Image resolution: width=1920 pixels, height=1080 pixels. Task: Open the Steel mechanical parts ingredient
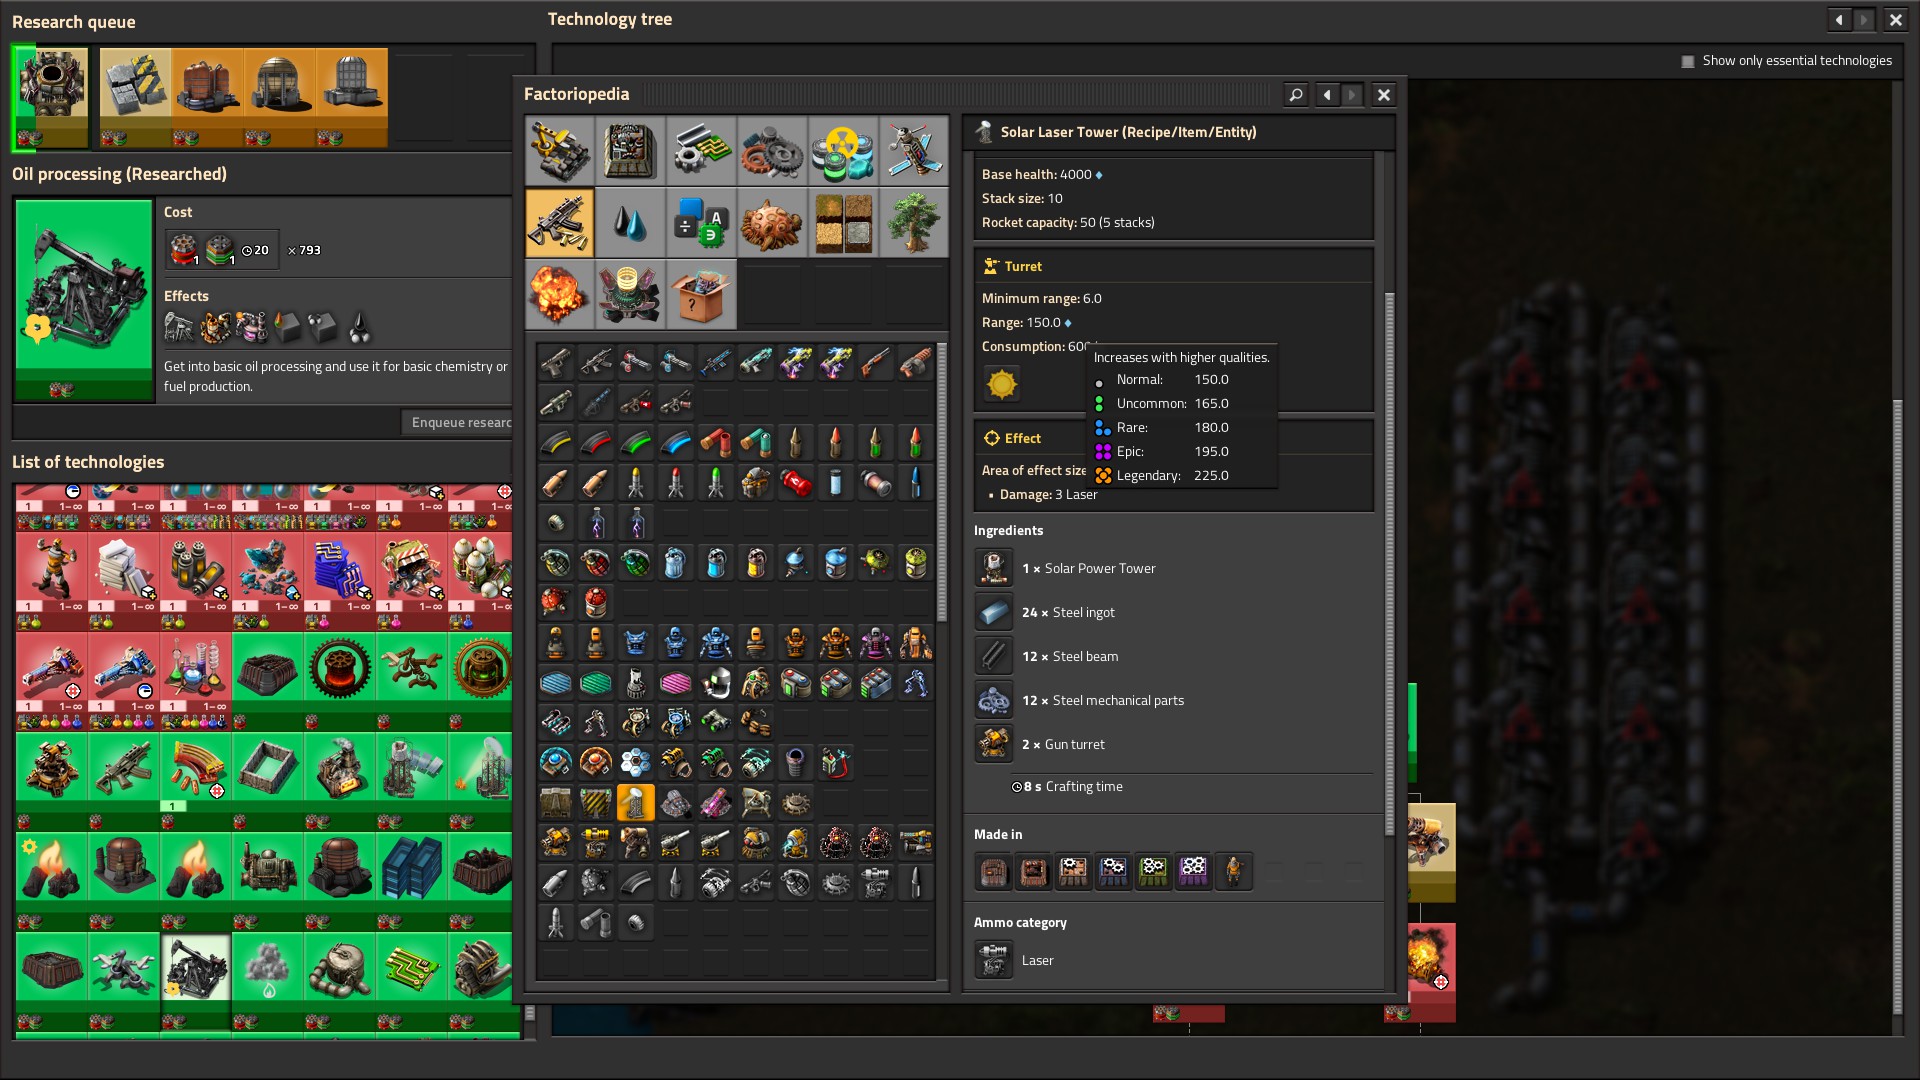(994, 700)
